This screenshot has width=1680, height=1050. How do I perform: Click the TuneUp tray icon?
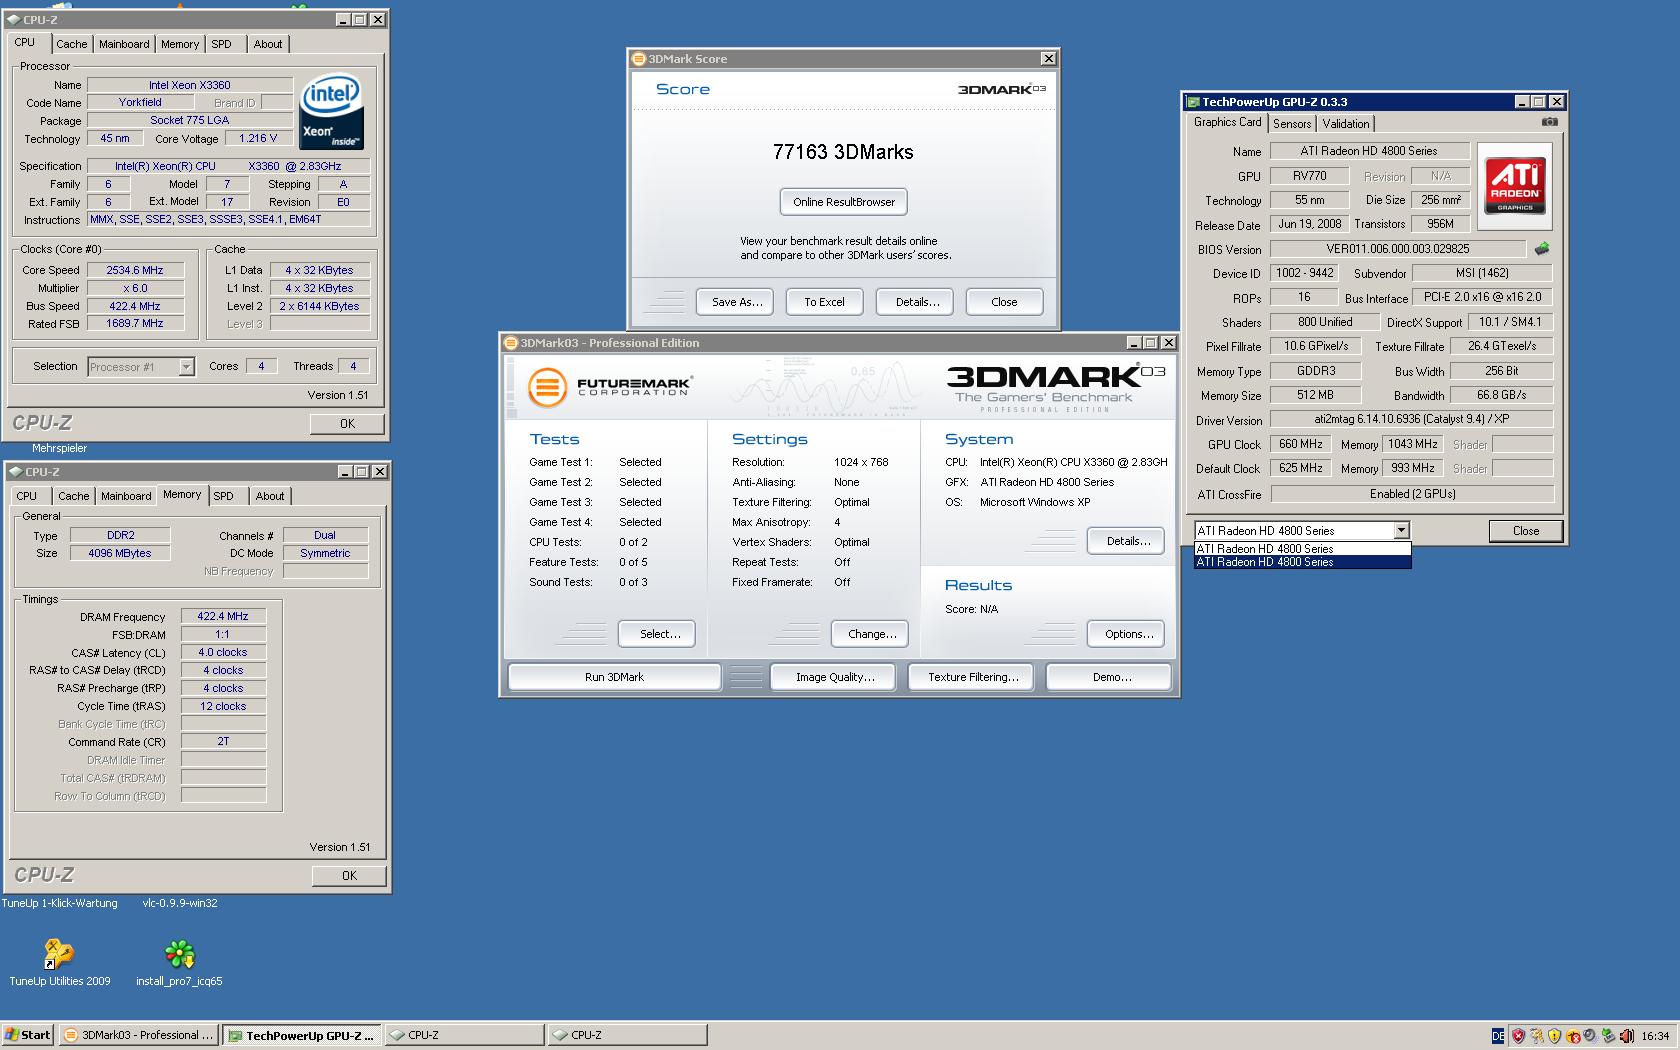[1536, 1036]
